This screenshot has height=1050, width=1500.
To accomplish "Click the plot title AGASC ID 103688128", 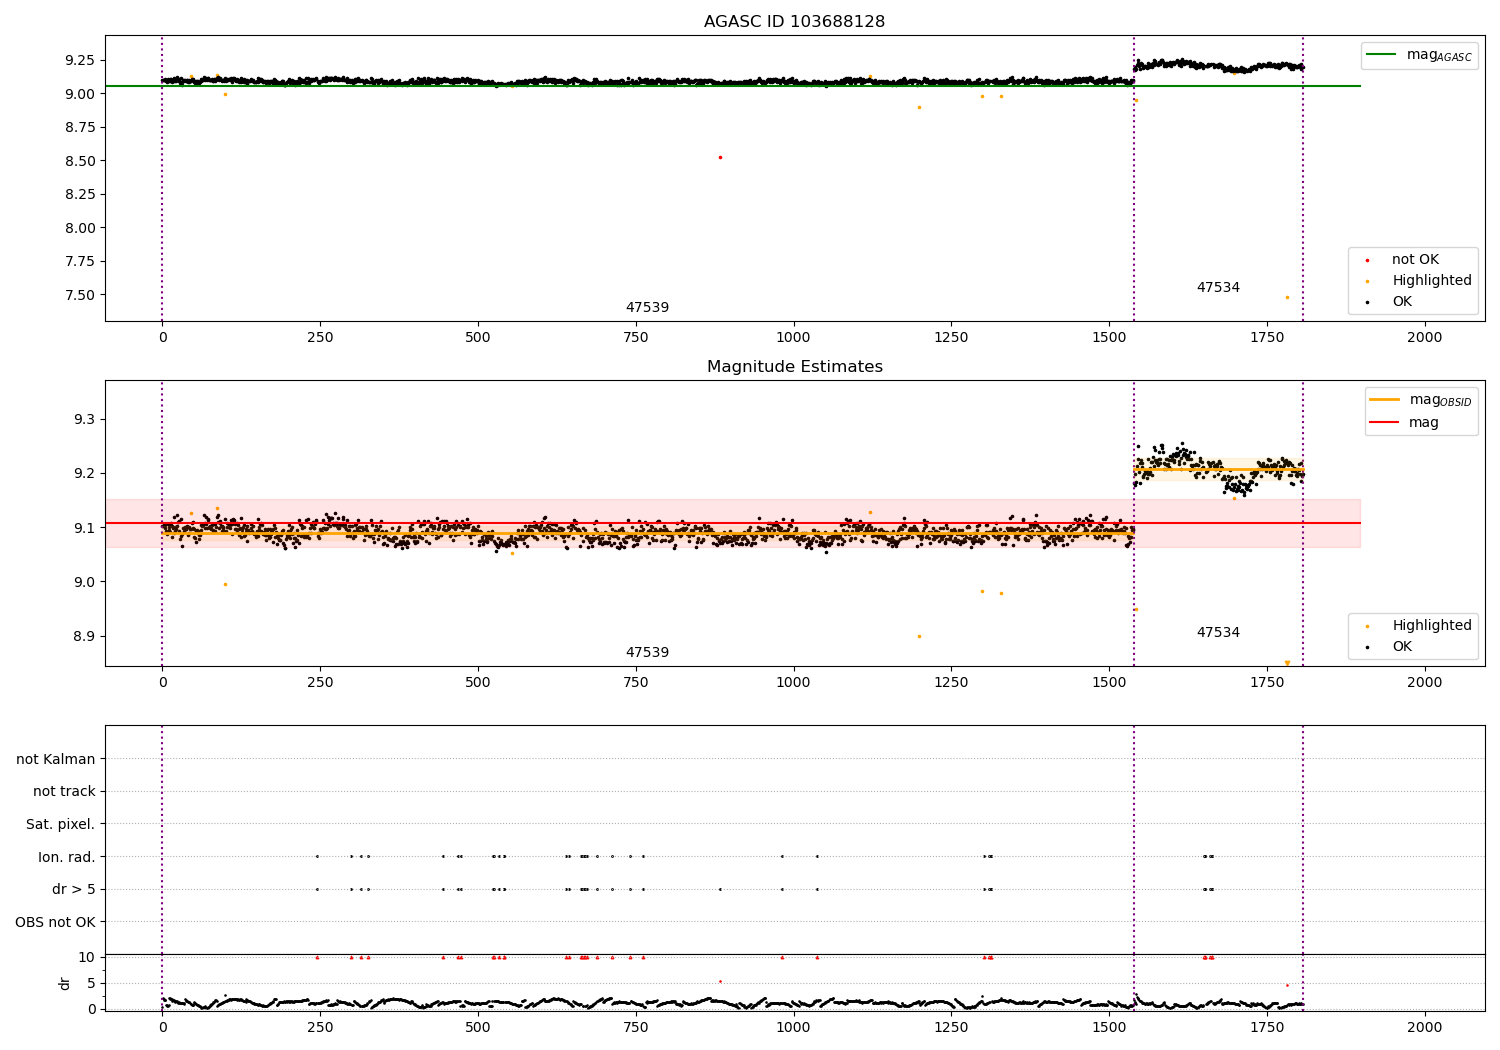I will pos(794,21).
